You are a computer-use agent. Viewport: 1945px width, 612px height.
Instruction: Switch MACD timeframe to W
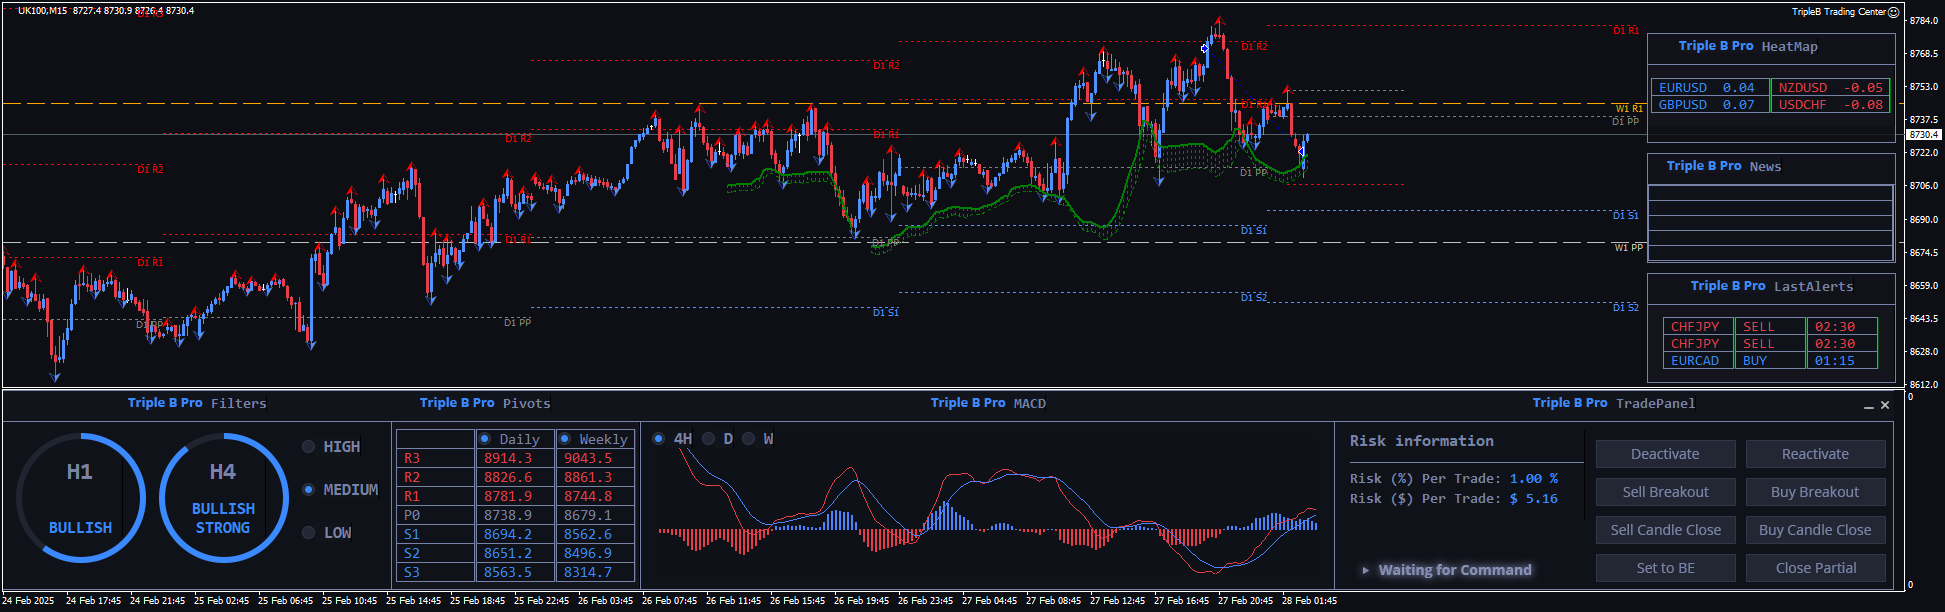point(749,439)
